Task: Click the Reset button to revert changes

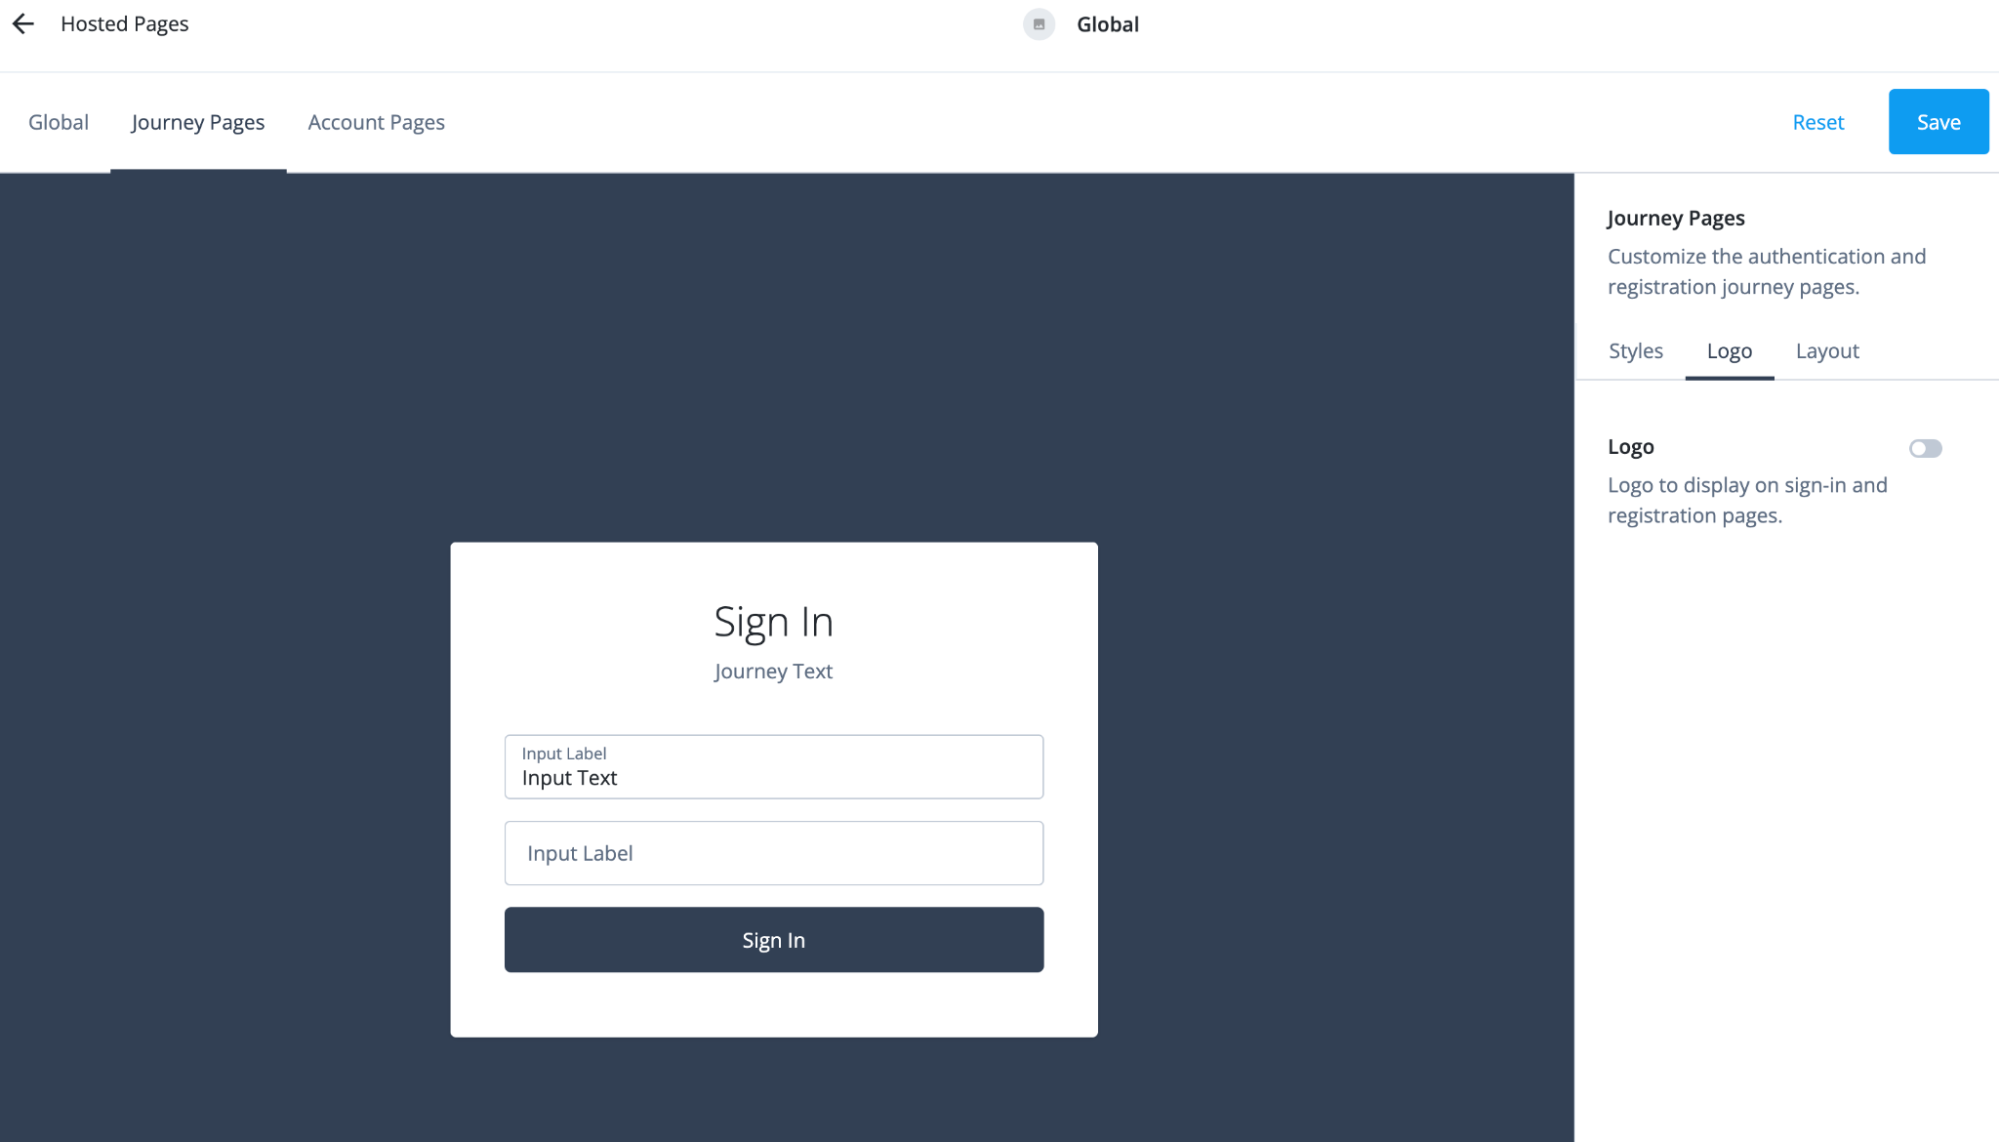Action: click(1818, 121)
